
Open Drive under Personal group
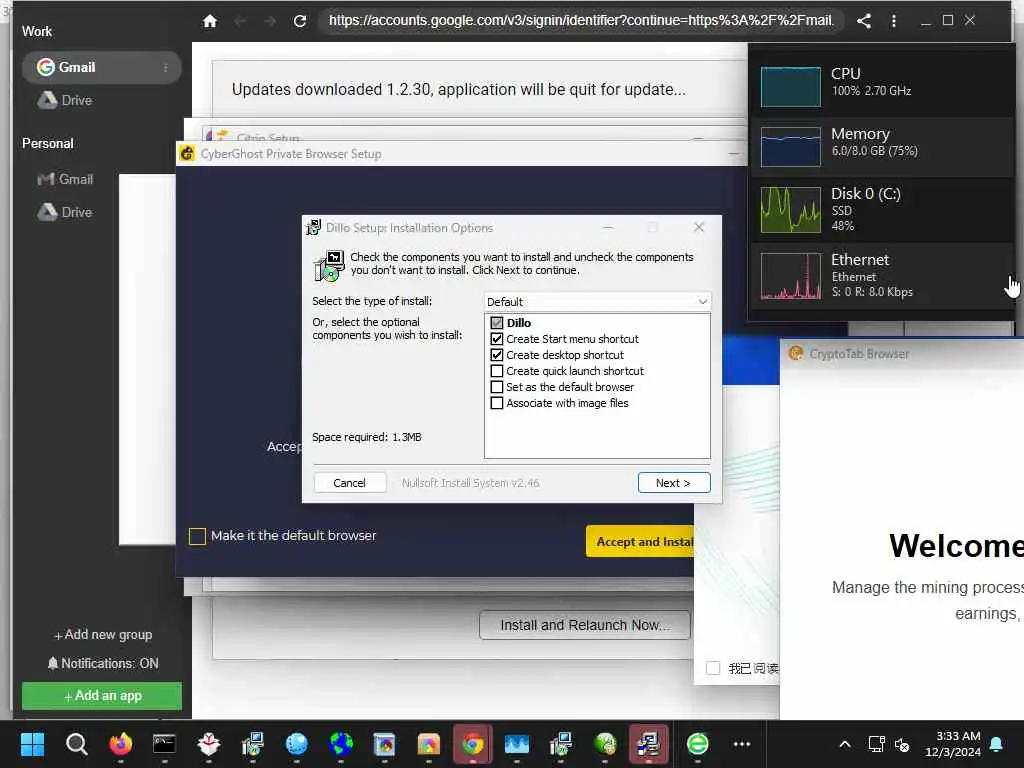click(65, 212)
